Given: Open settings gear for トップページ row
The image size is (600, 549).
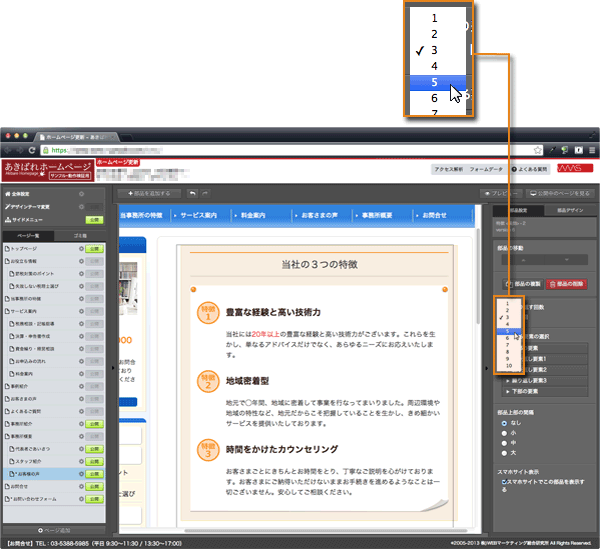Looking at the screenshot, I should (81, 249).
